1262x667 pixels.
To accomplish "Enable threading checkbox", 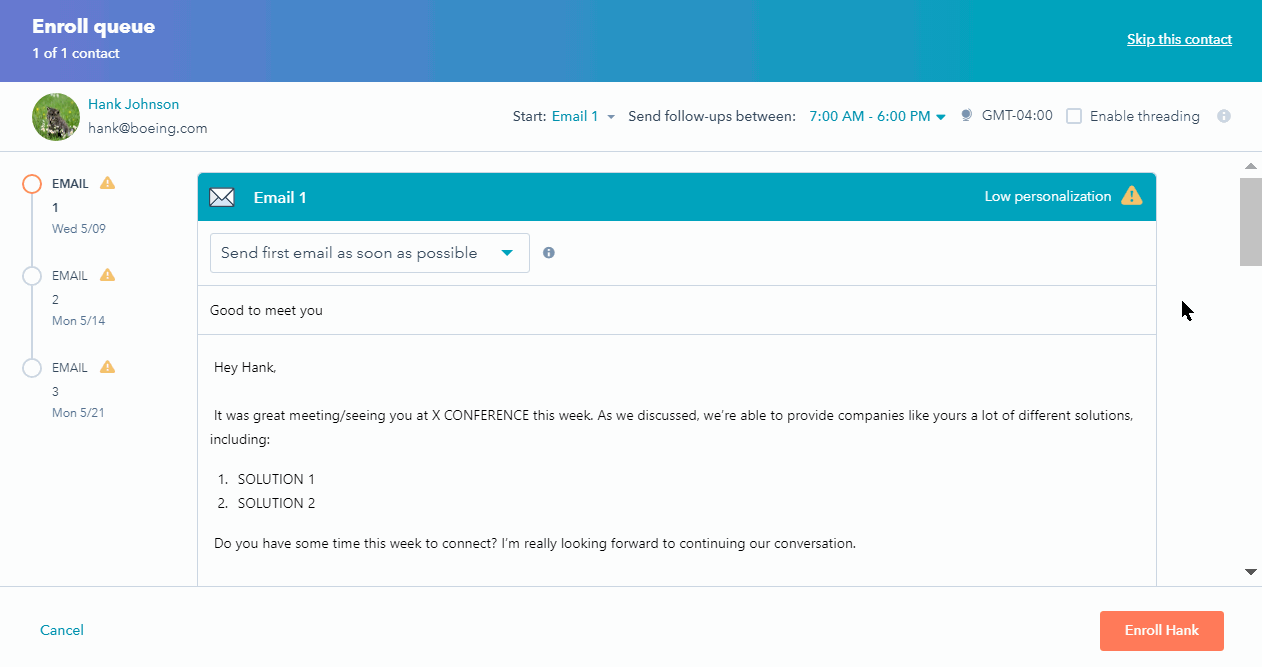I will point(1074,116).
